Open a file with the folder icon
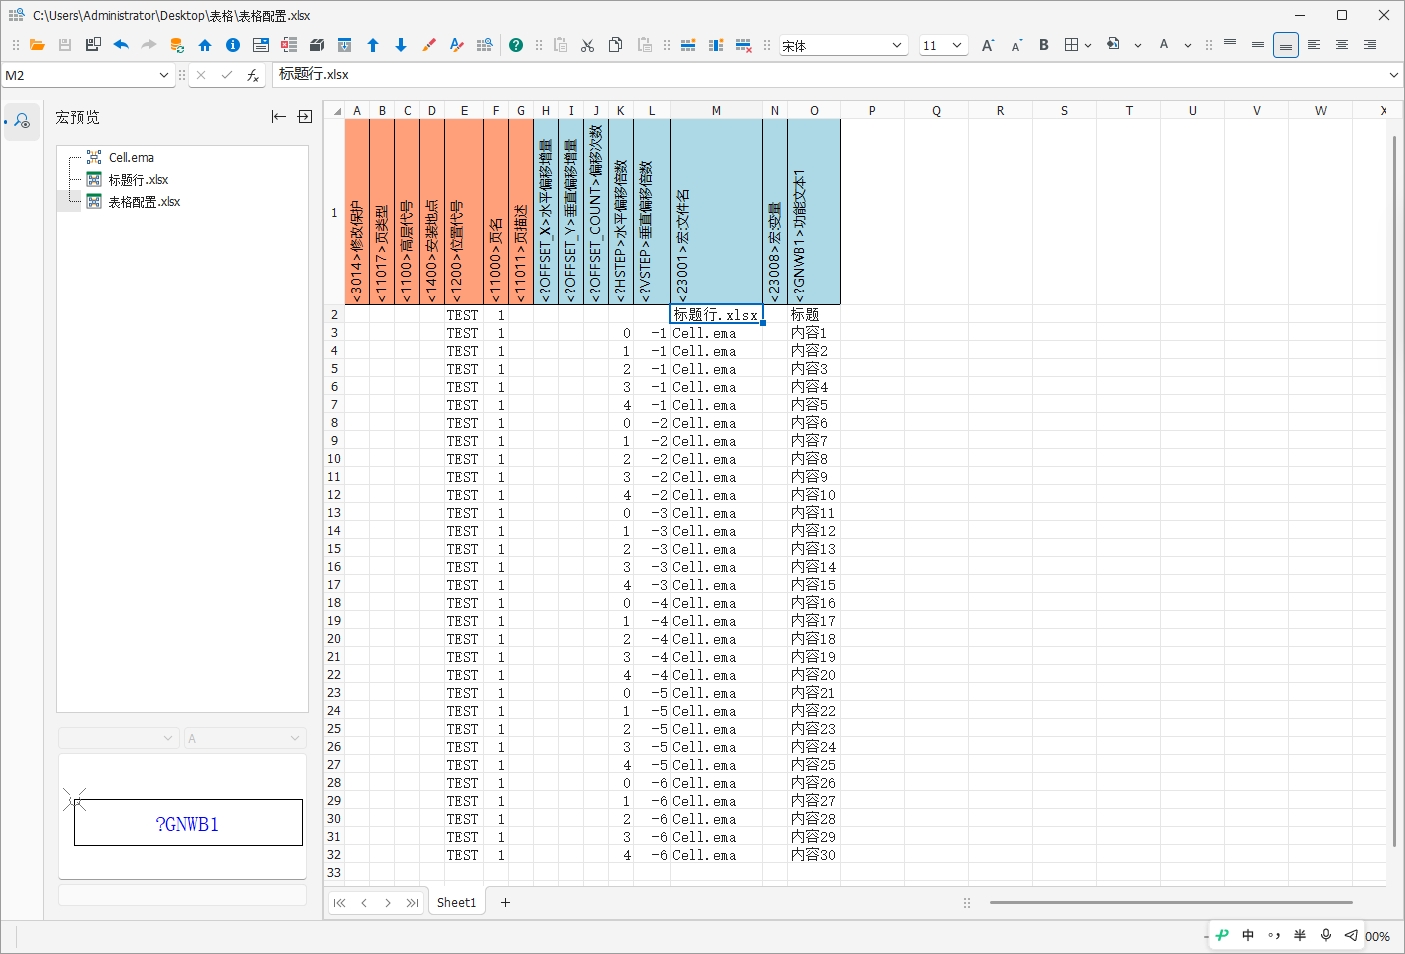 click(x=37, y=45)
